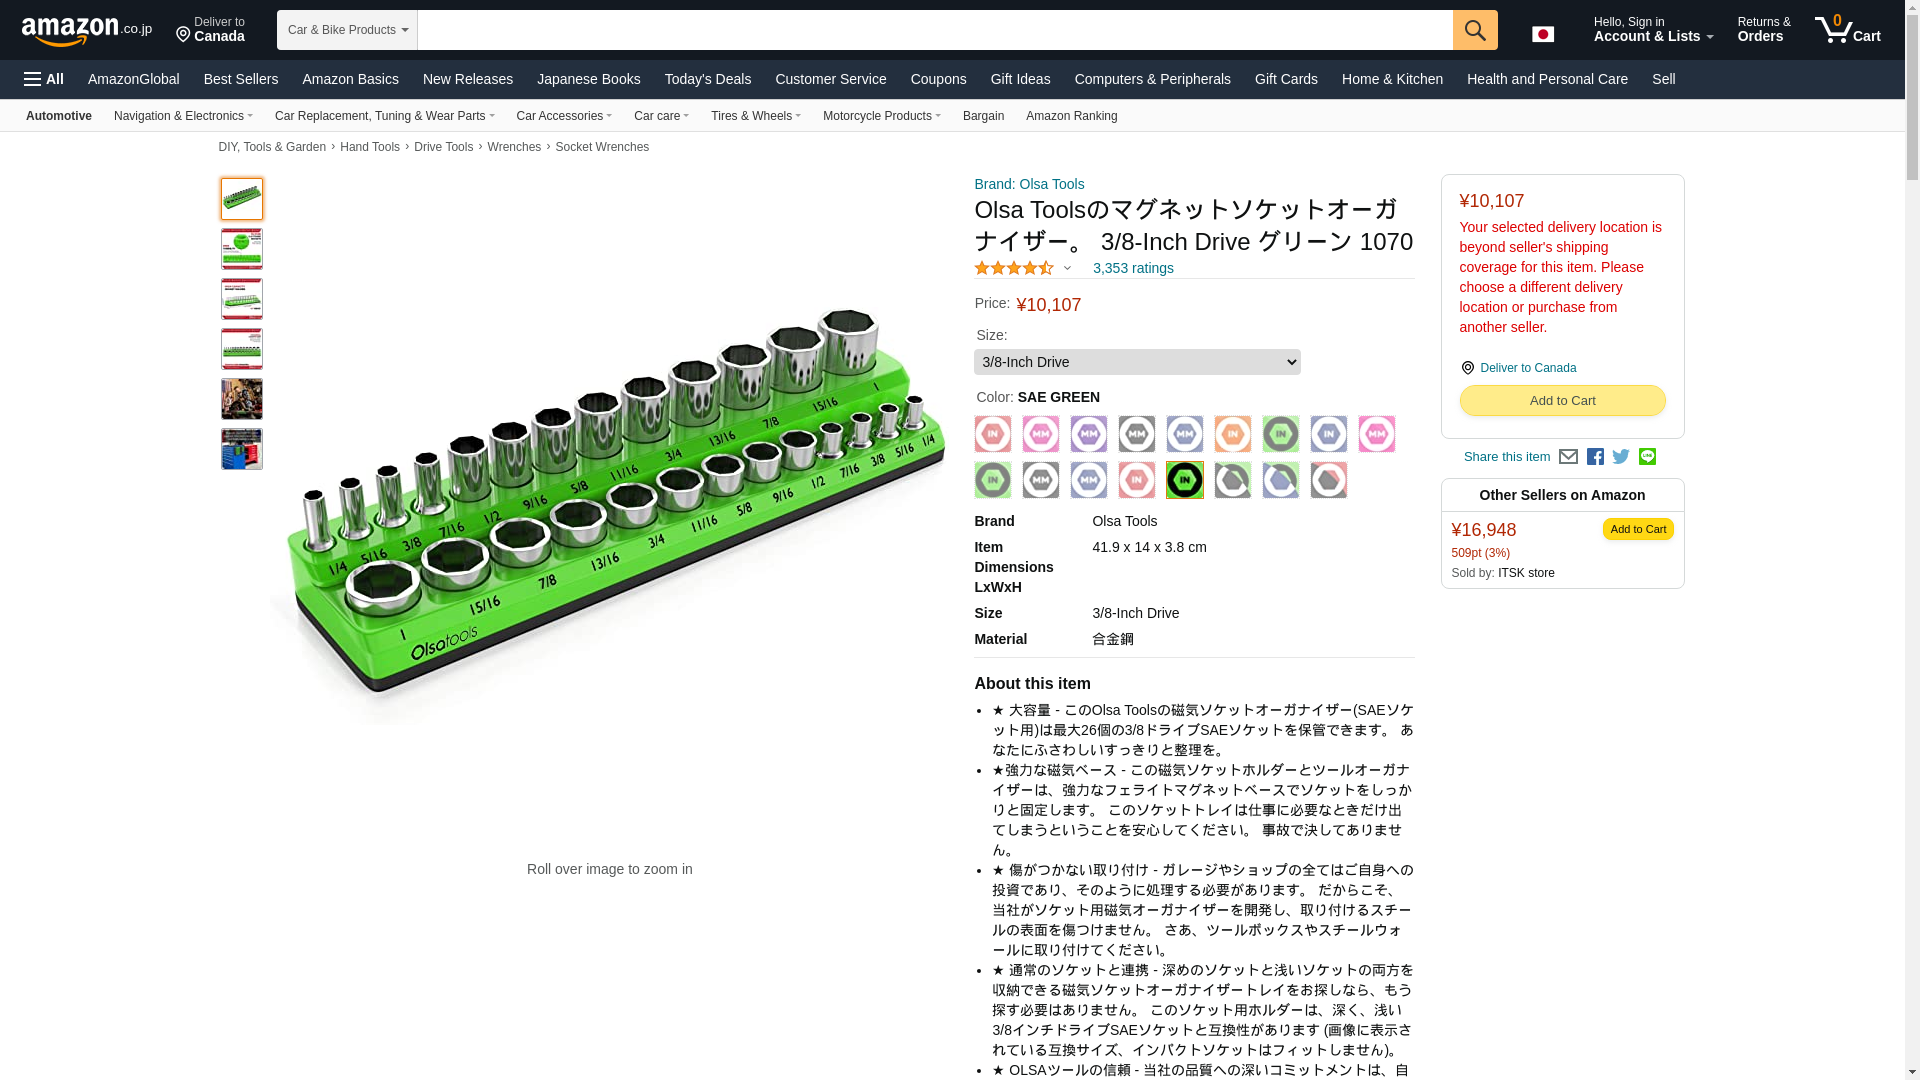Viewport: 1920px width, 1080px height.
Task: Expand the Car Accessories submenu
Action: [564, 116]
